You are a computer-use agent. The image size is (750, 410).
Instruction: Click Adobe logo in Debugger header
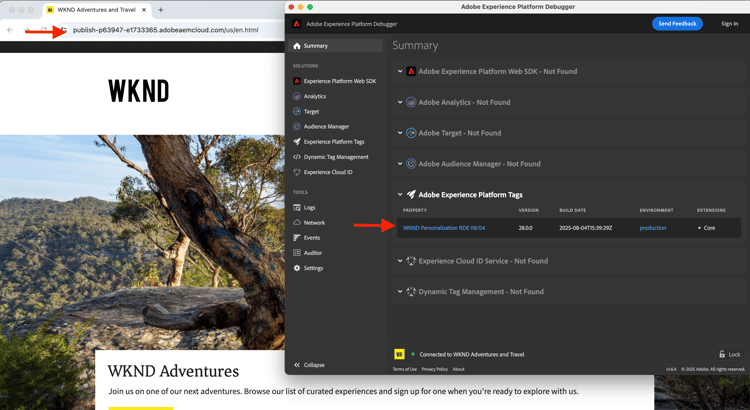pyautogui.click(x=297, y=23)
